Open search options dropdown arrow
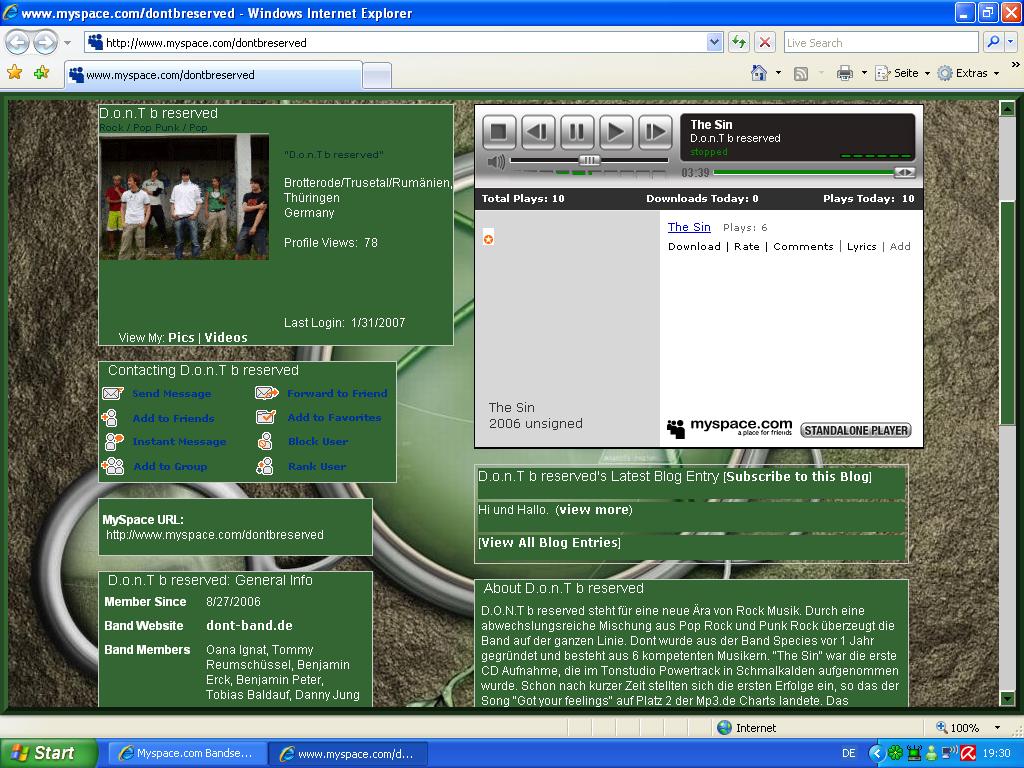 pyautogui.click(x=1010, y=42)
